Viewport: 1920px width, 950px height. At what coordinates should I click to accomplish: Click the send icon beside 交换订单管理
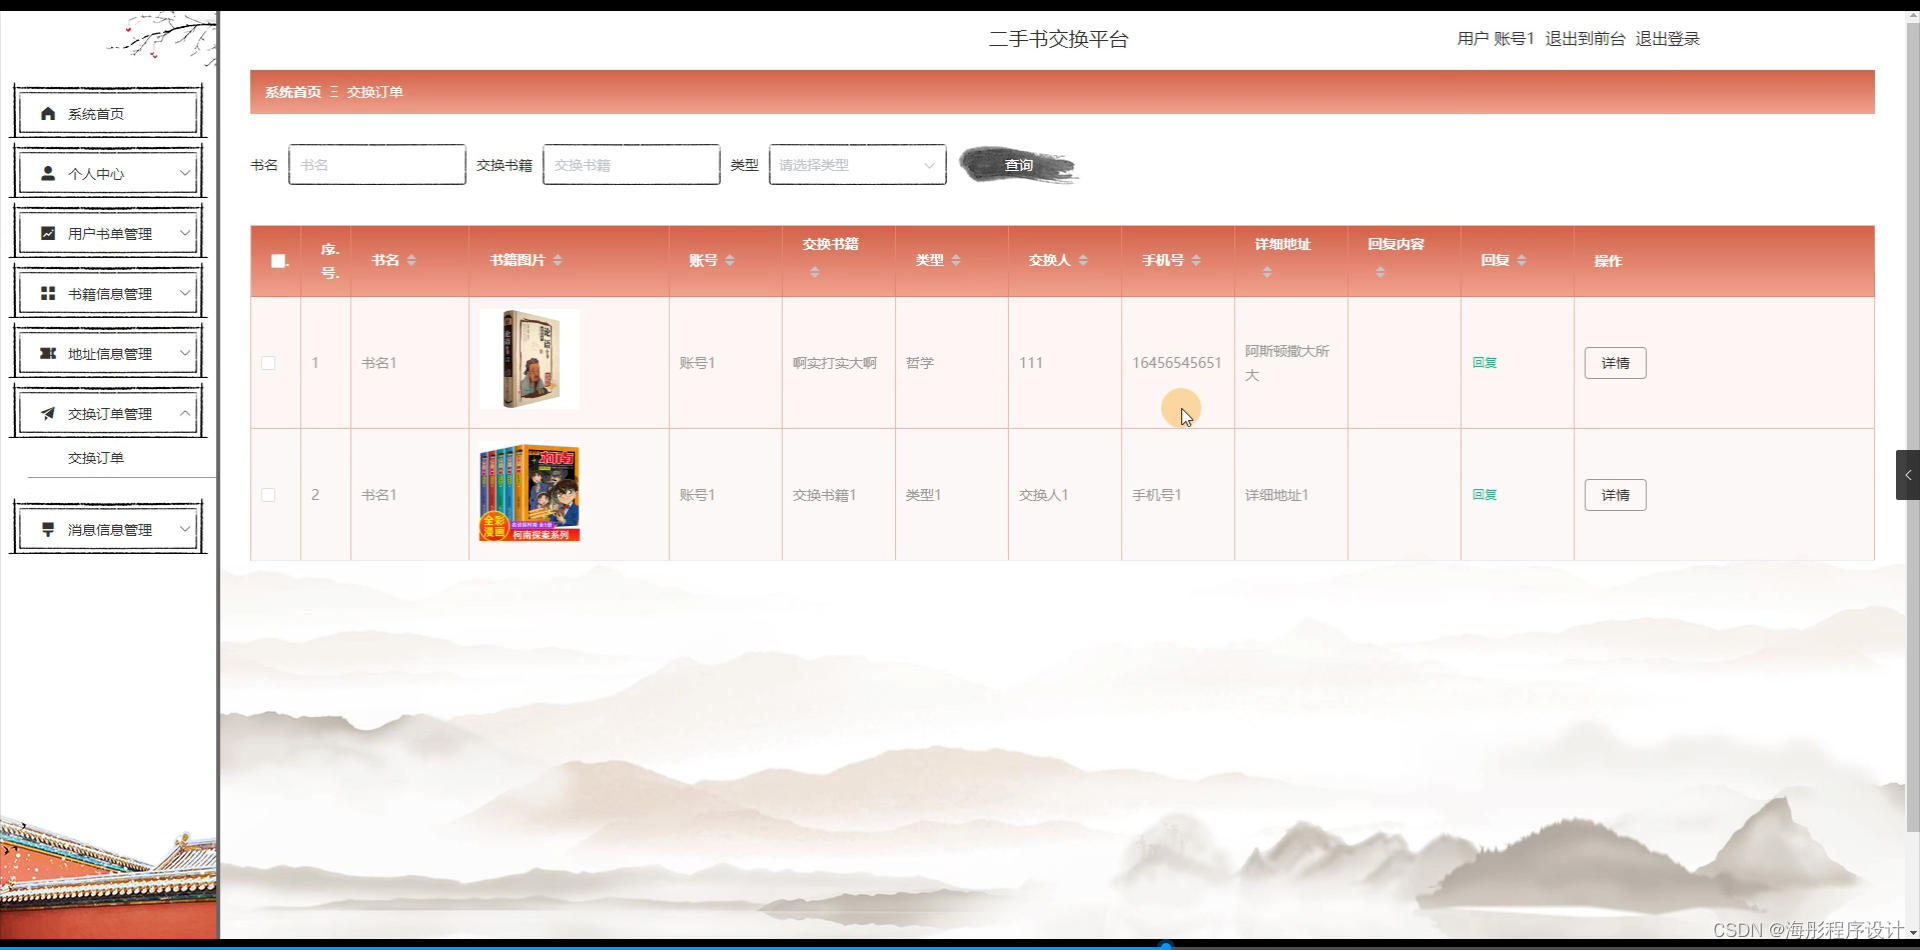[x=47, y=413]
